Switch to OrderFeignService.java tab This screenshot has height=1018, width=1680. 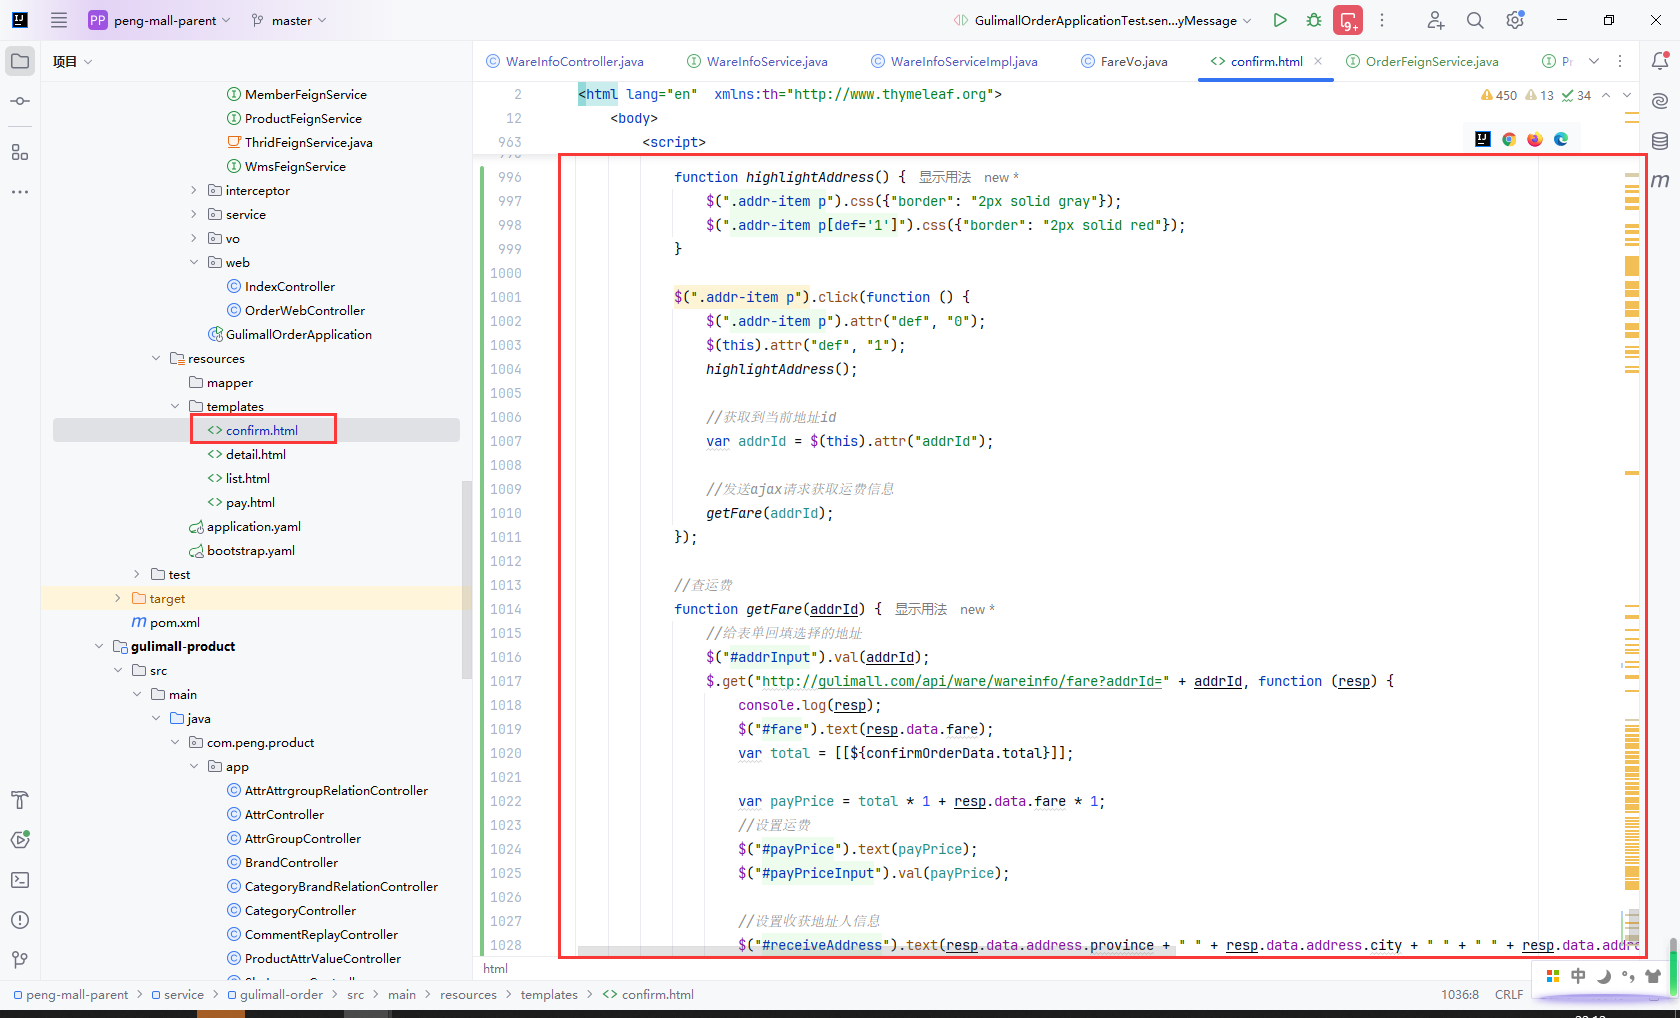[1422, 61]
